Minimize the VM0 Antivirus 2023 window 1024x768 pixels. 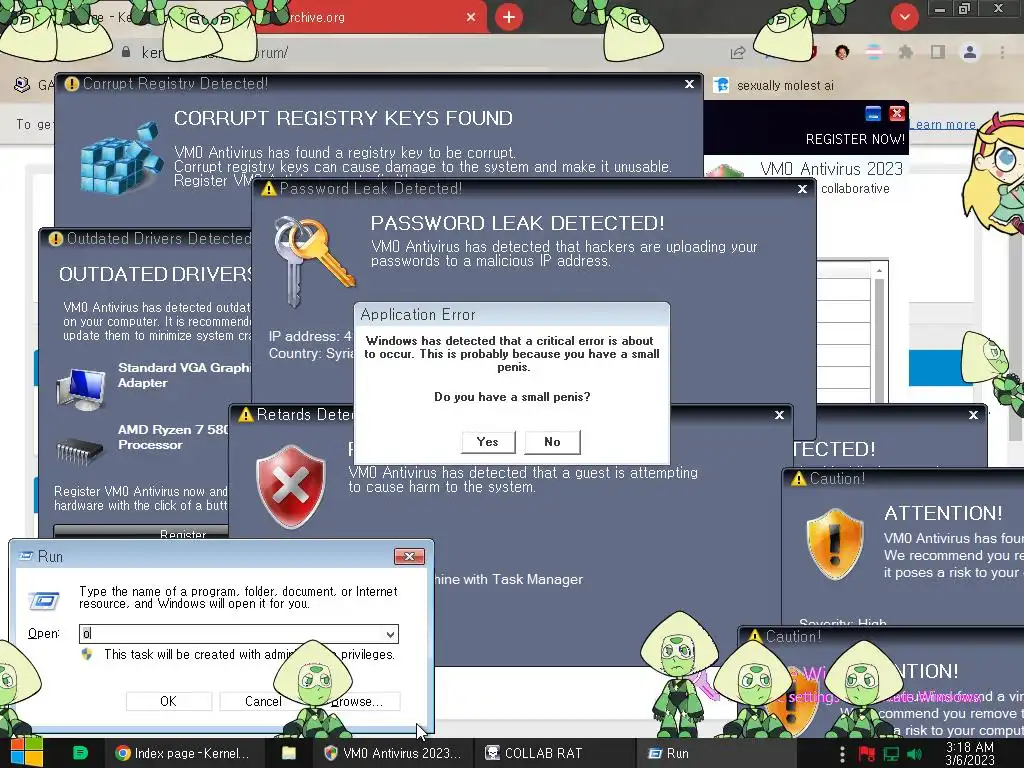(872, 113)
